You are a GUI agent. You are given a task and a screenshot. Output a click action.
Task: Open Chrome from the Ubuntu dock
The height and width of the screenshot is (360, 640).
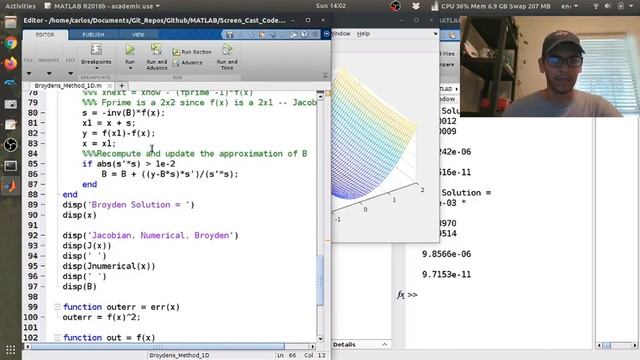coord(11,43)
